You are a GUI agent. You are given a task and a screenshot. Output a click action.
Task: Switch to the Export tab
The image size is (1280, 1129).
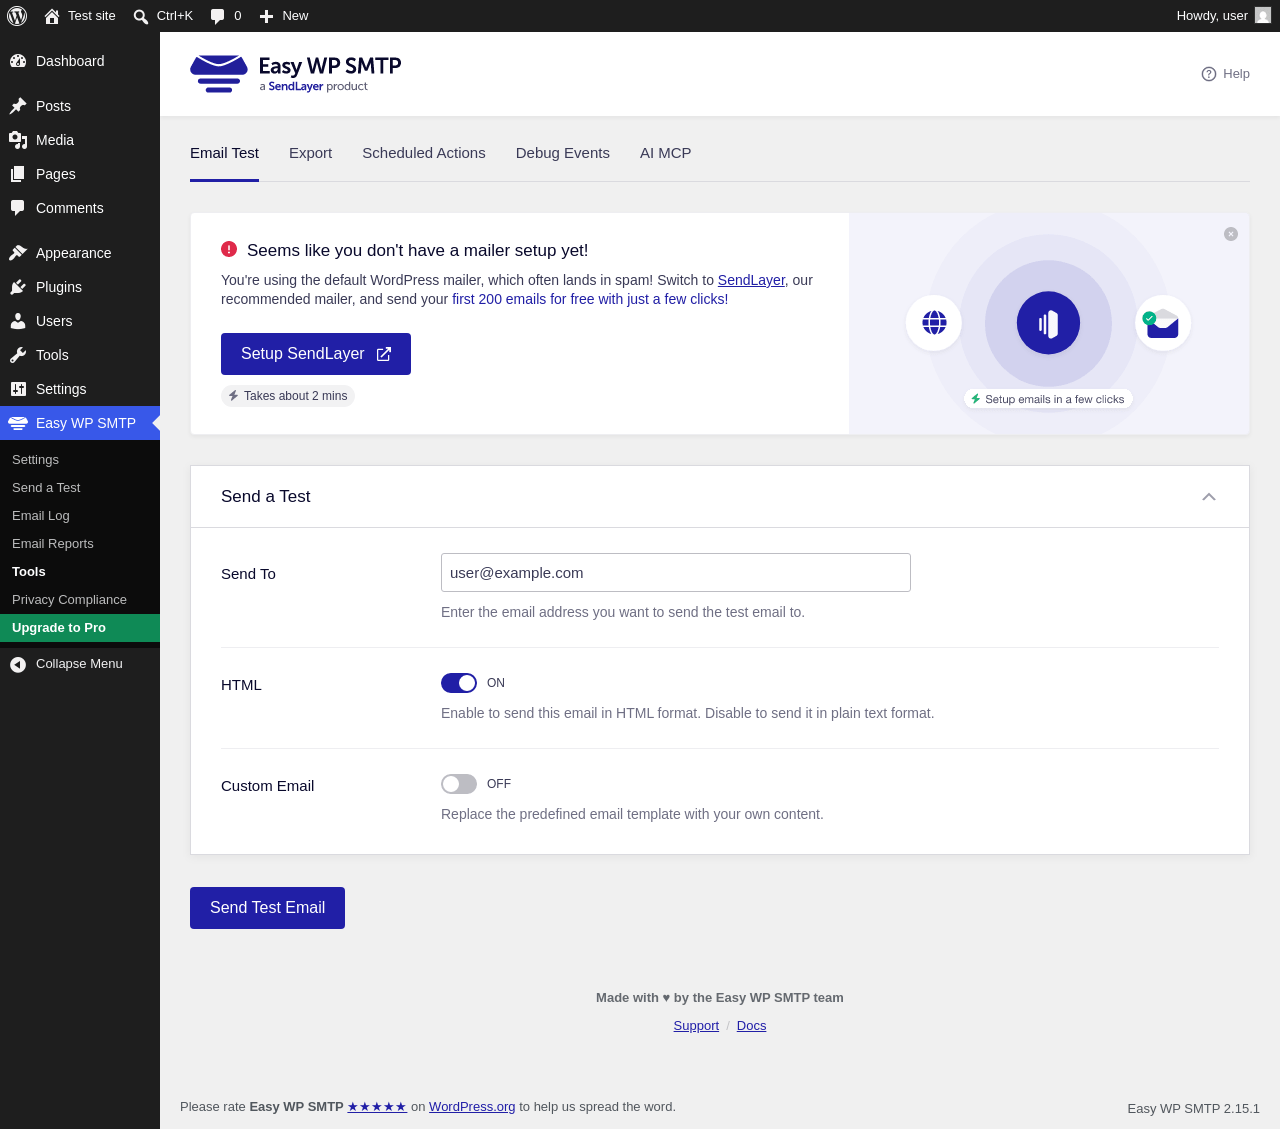(310, 153)
